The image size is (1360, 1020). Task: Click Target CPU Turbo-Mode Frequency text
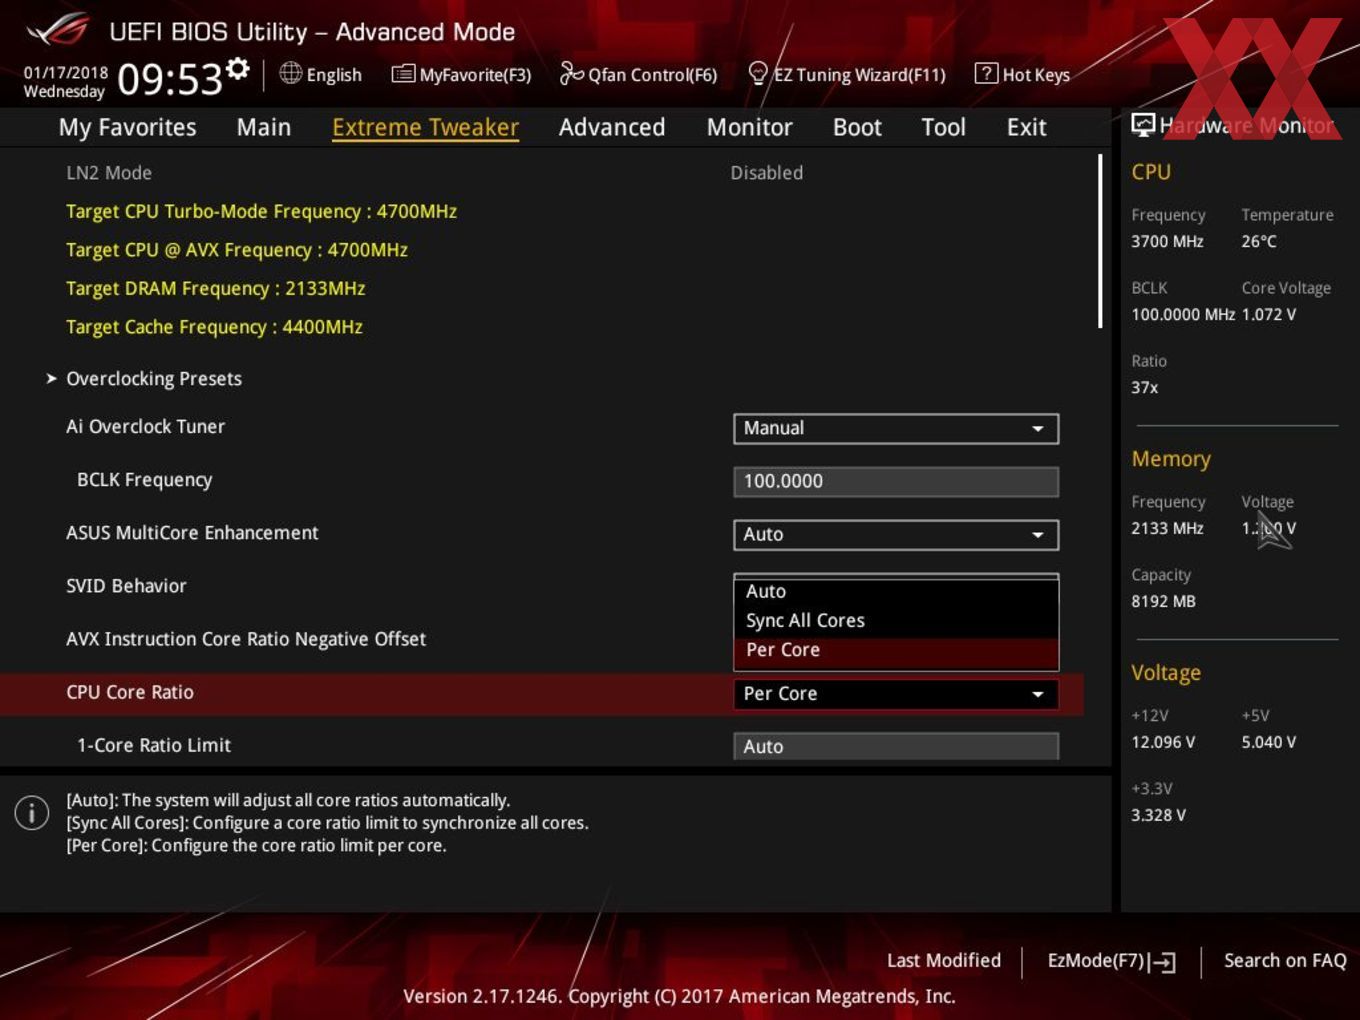pyautogui.click(x=261, y=211)
